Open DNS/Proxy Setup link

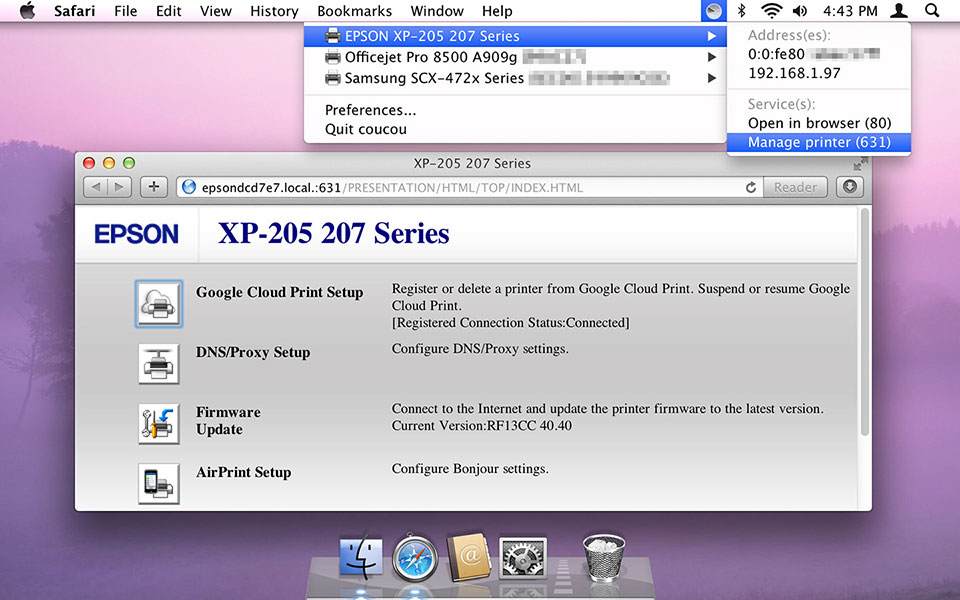coord(253,353)
